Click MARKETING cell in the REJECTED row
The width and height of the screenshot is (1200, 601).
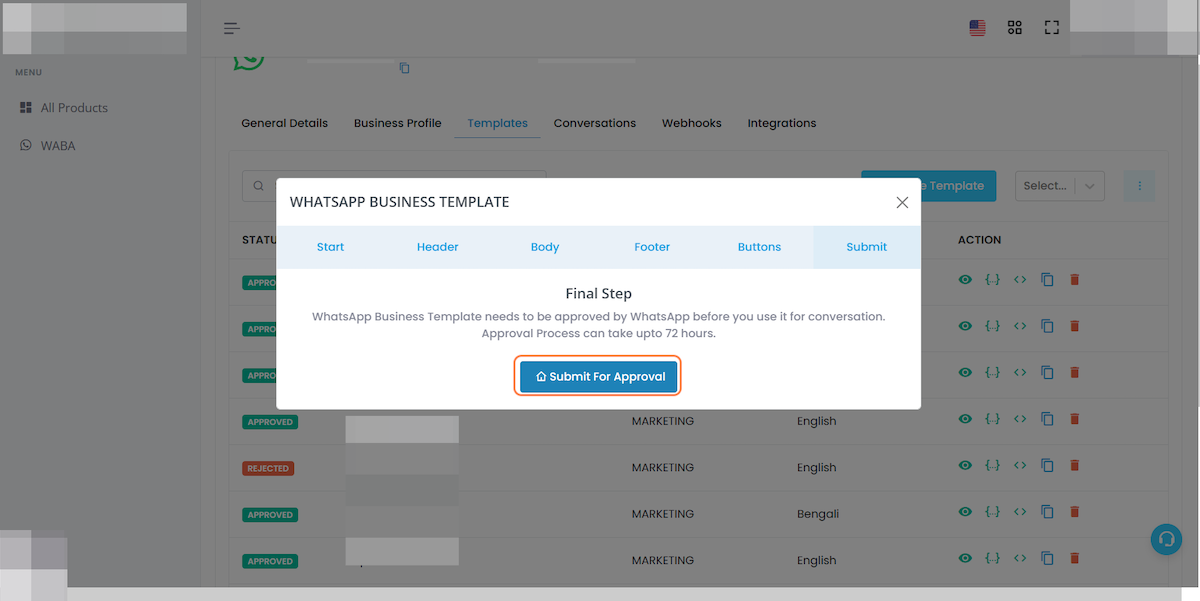pos(663,467)
